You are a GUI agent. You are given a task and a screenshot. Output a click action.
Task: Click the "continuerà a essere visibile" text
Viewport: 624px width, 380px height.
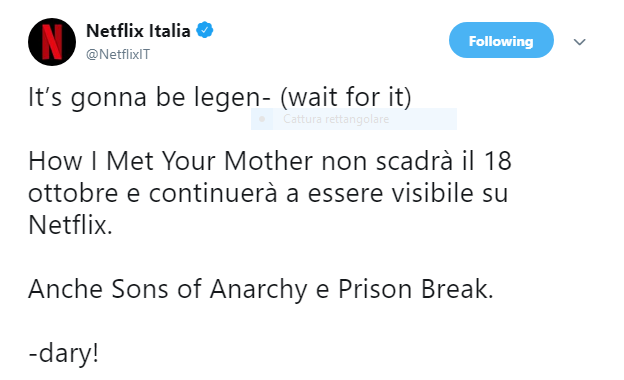306,193
